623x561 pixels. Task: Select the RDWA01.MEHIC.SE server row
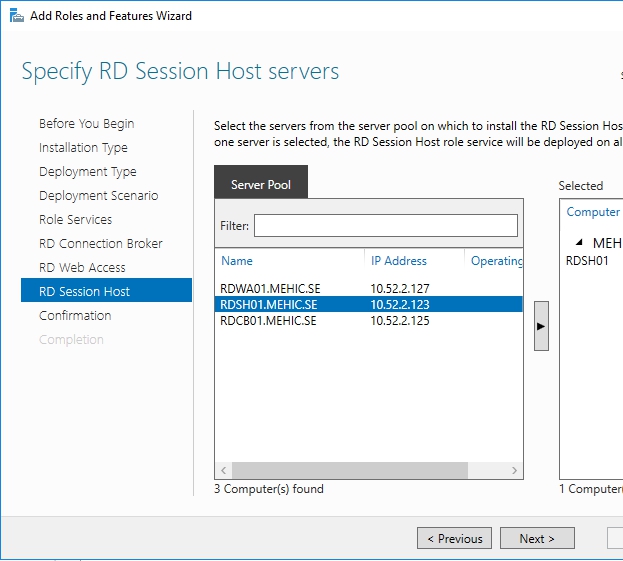click(x=268, y=289)
